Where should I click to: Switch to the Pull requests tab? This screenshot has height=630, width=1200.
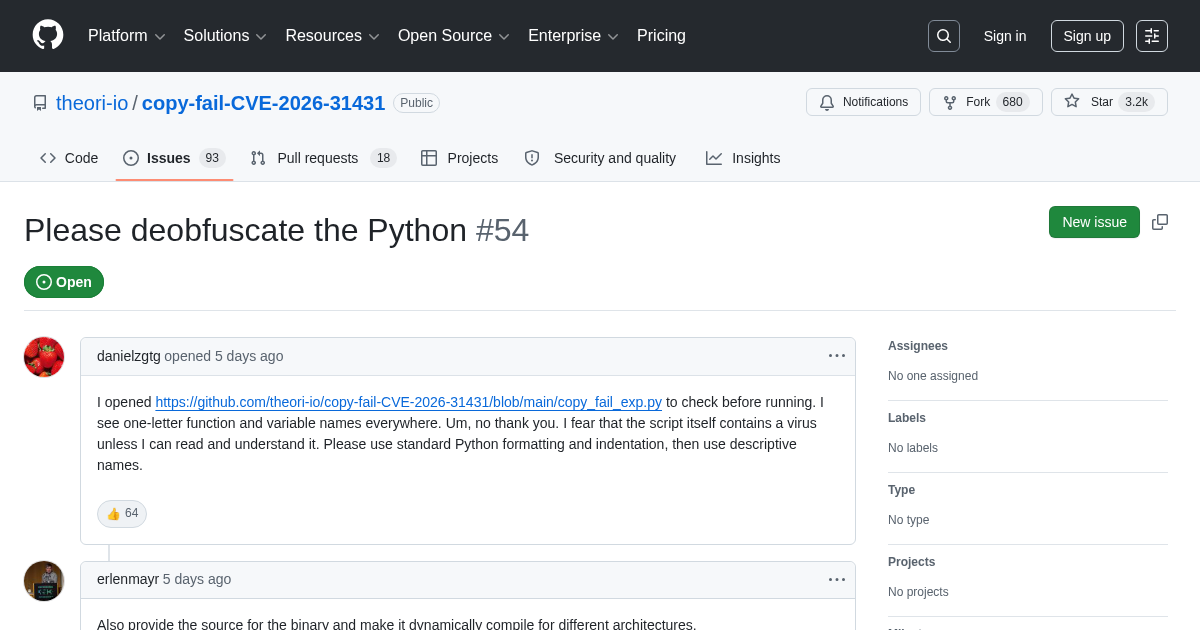point(323,158)
